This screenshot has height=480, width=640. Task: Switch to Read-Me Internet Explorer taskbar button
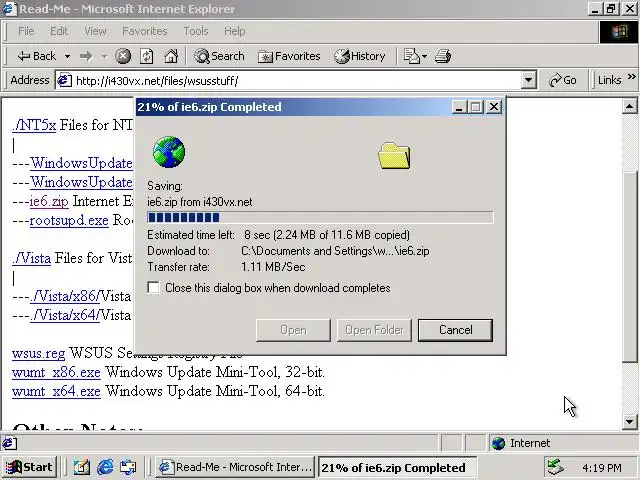click(235, 467)
